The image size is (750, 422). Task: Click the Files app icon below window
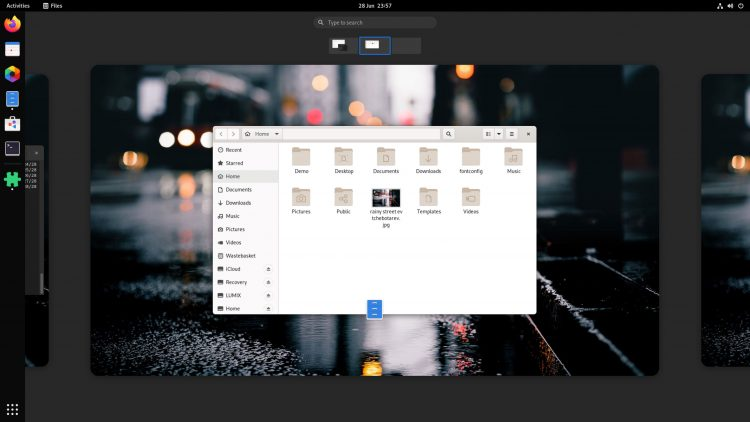coord(375,309)
